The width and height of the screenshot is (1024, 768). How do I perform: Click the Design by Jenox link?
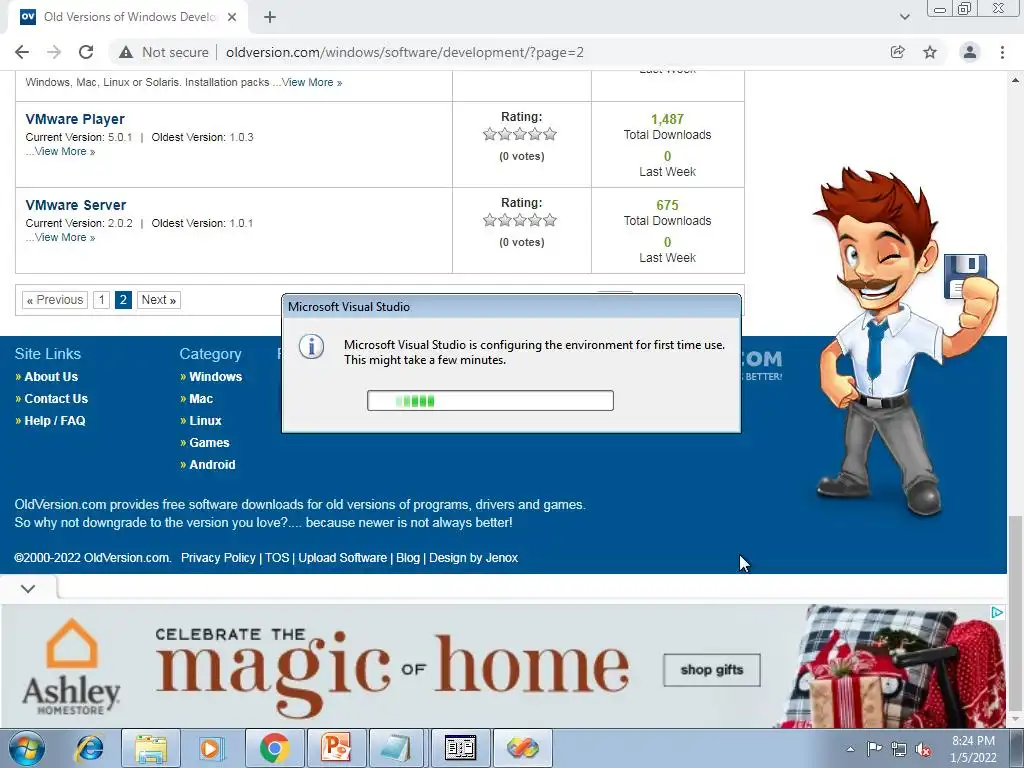473,558
